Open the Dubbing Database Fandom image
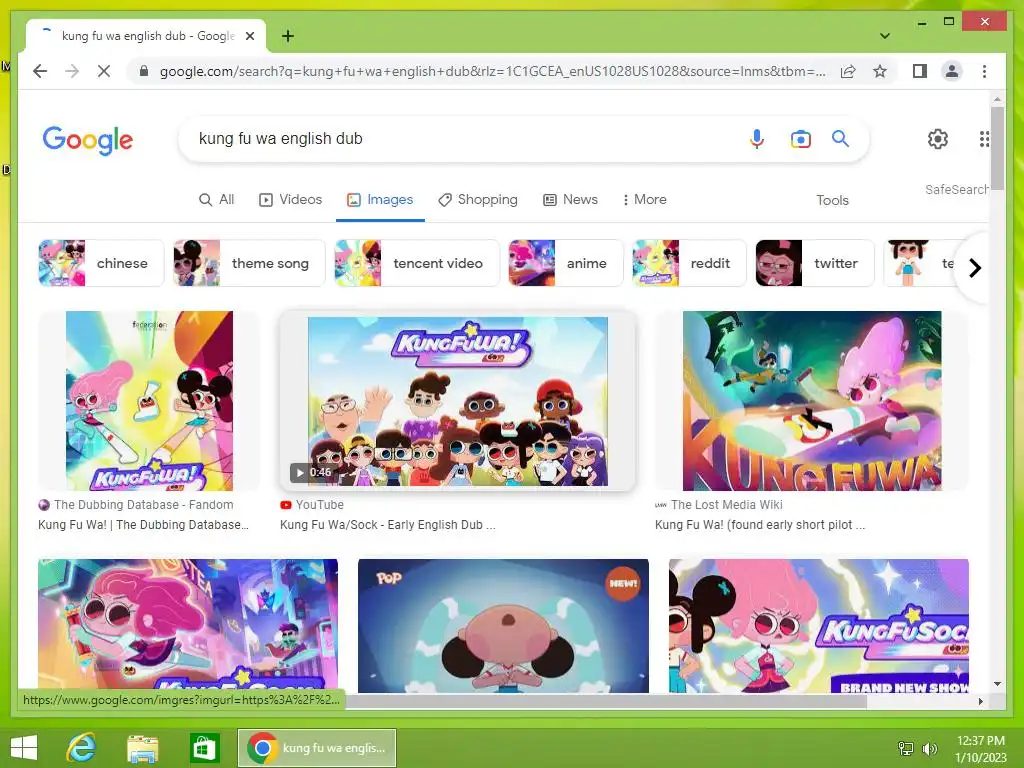 coord(149,401)
